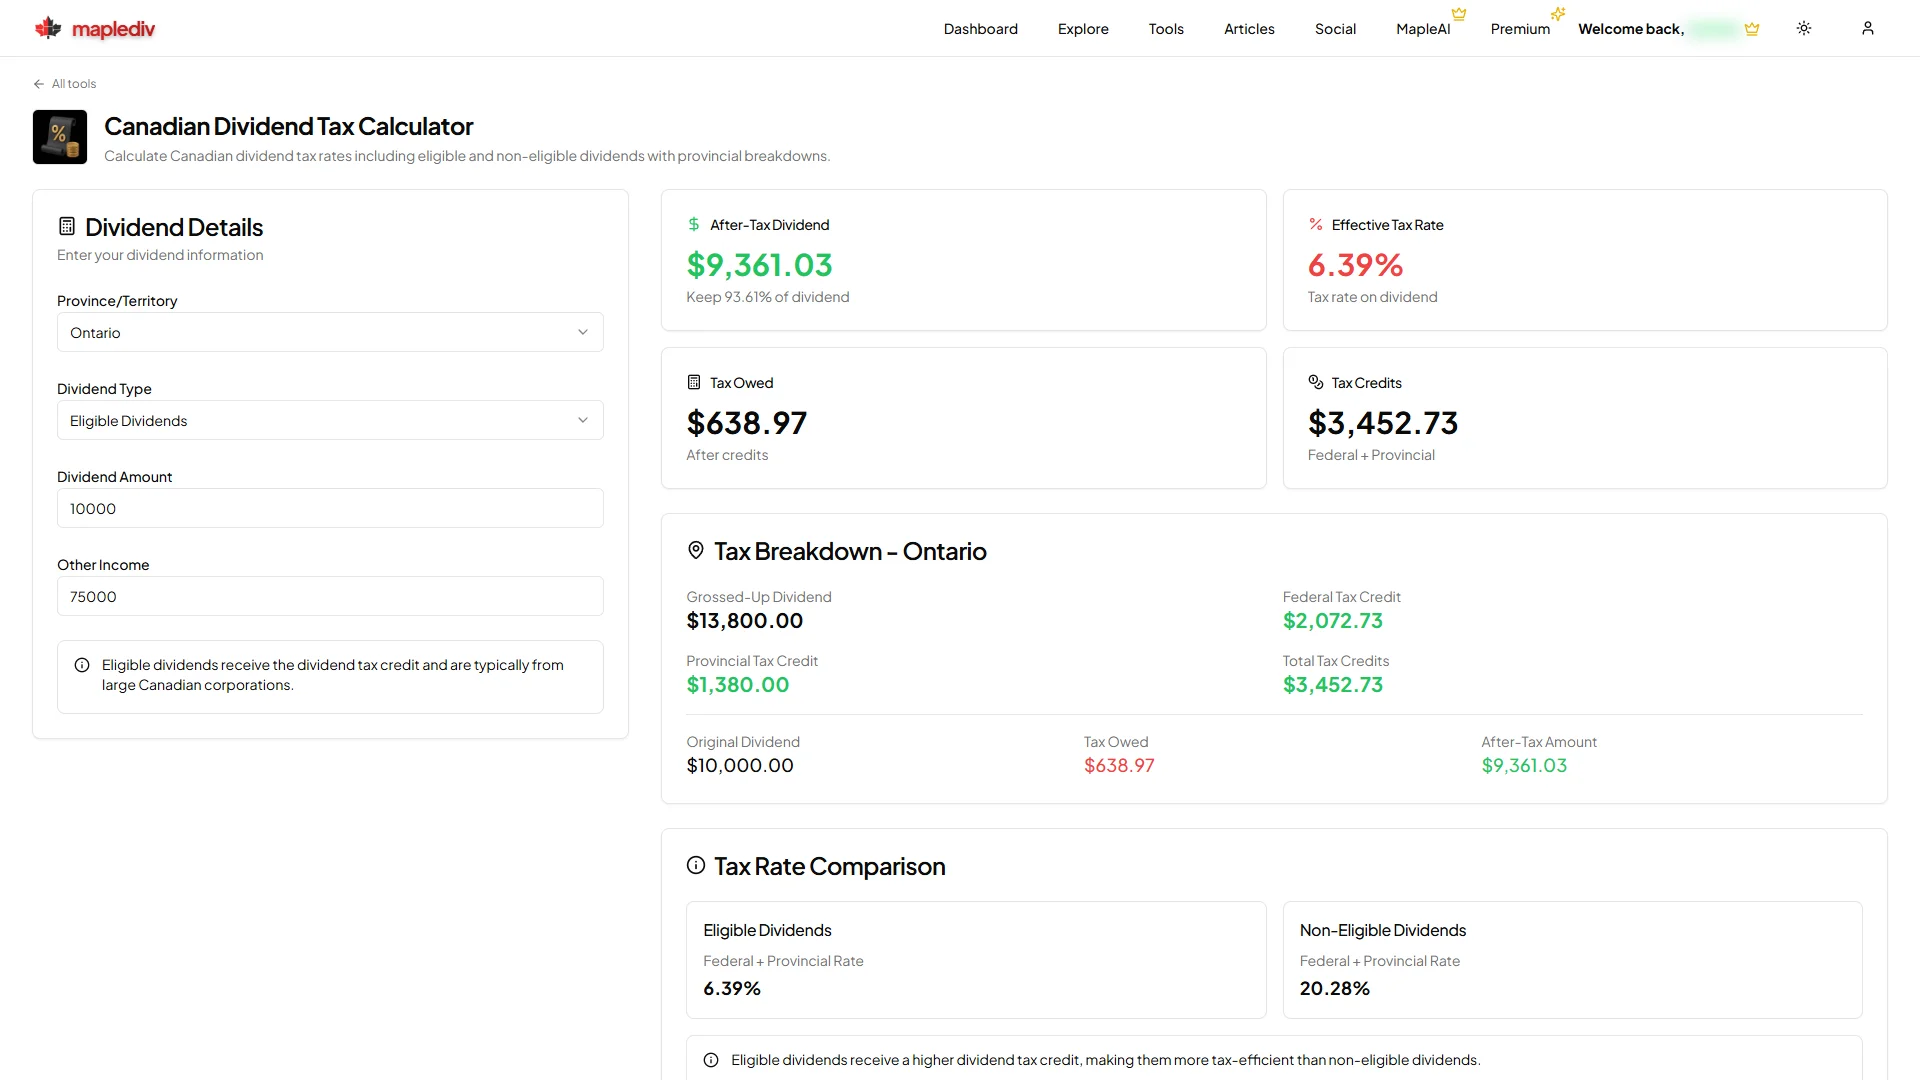The height and width of the screenshot is (1080, 1920).
Task: Open MapleAI from the navigation
Action: point(1423,29)
